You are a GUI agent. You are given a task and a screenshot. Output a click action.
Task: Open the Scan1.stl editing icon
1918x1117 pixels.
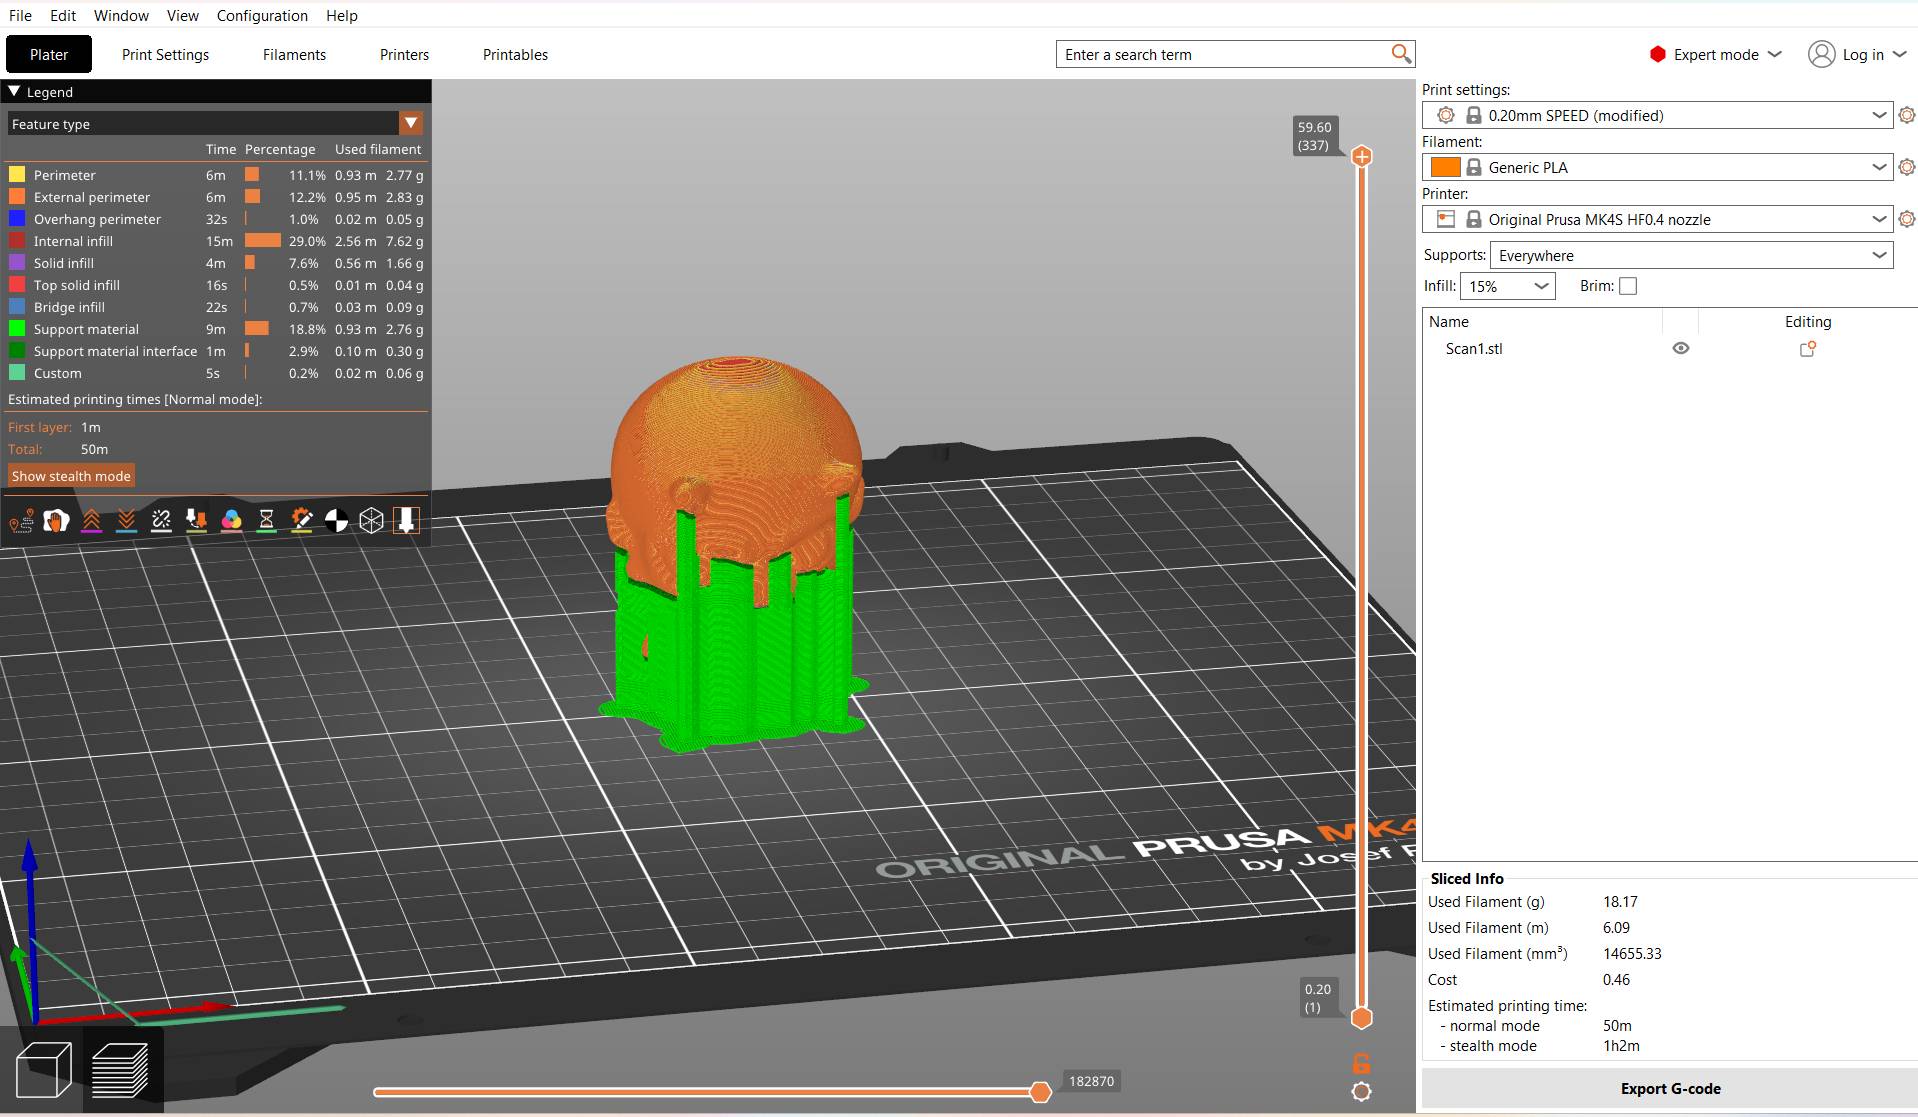1807,349
